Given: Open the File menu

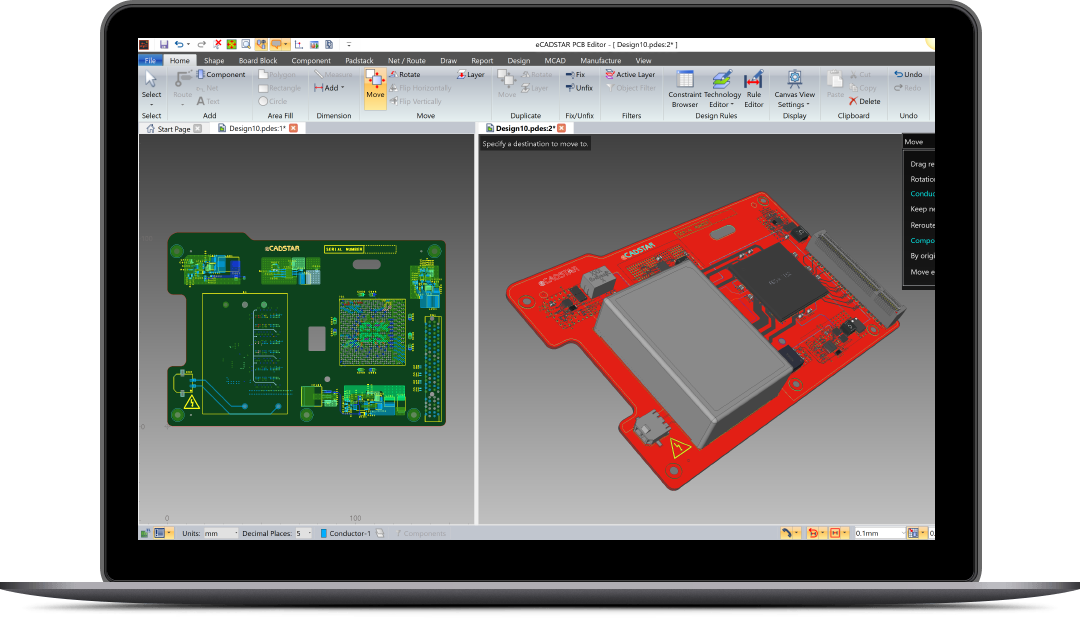Looking at the screenshot, I should (150, 61).
